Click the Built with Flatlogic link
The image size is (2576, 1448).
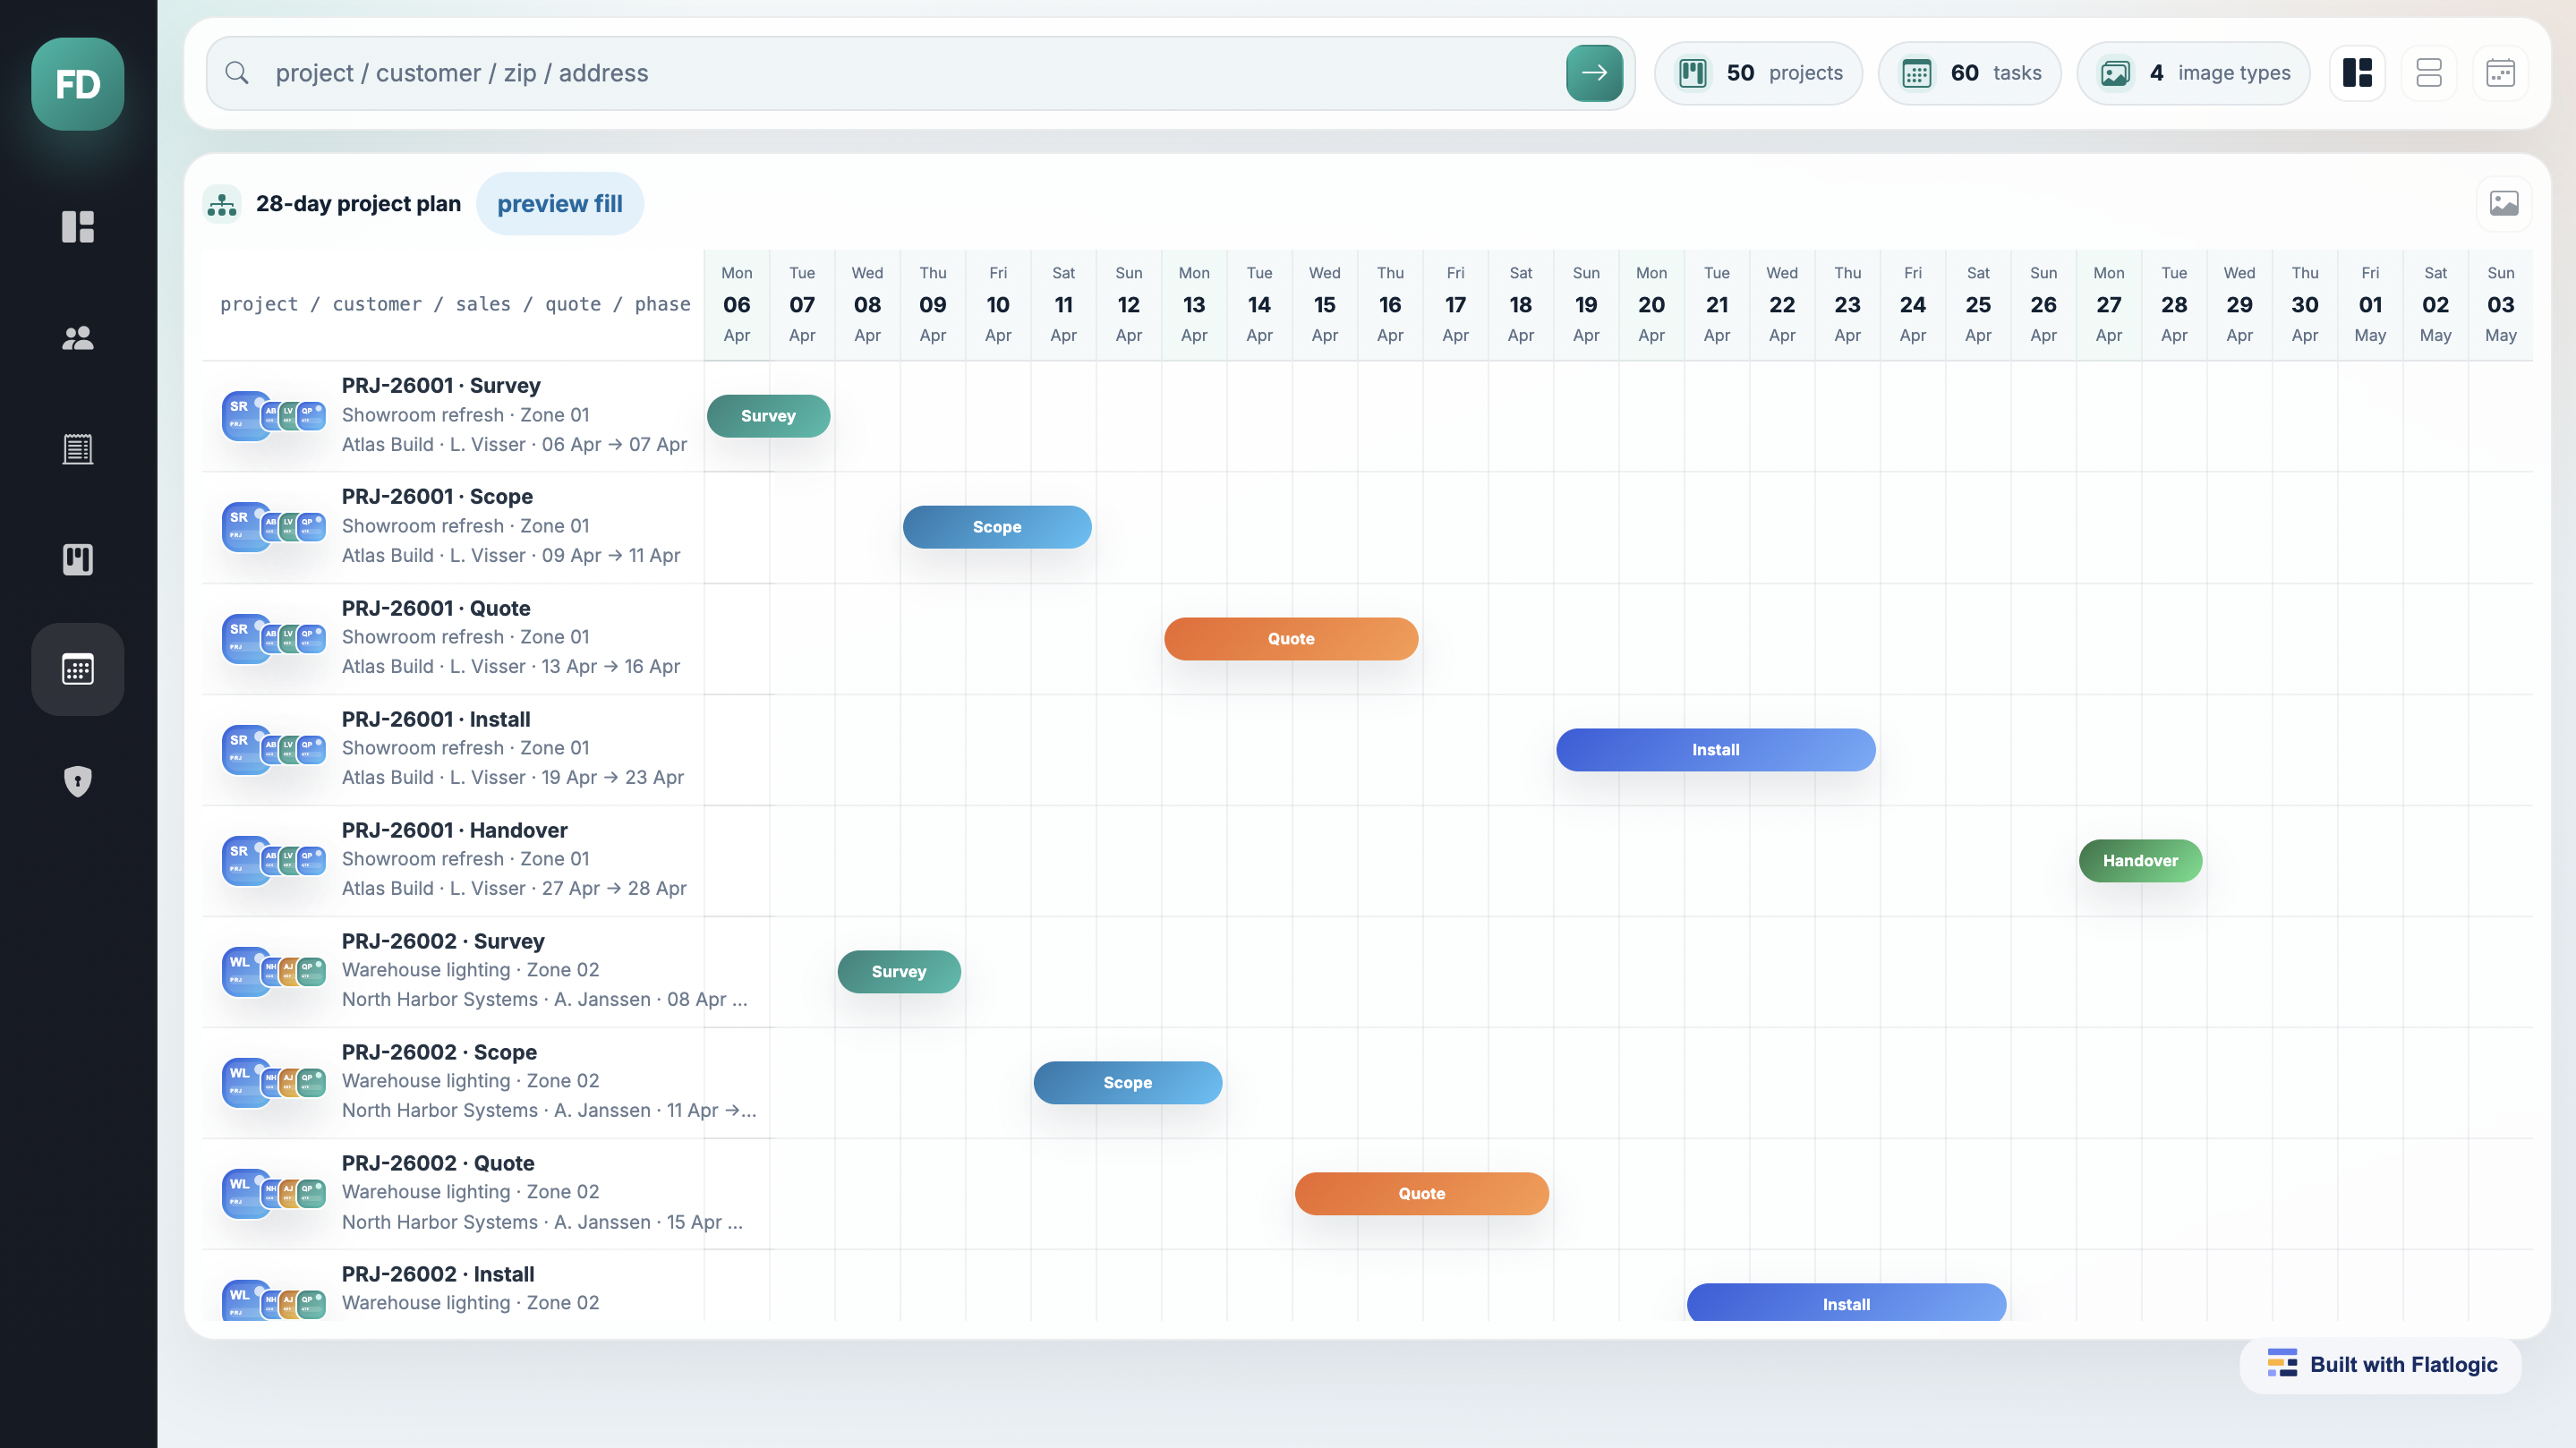pos(2380,1364)
